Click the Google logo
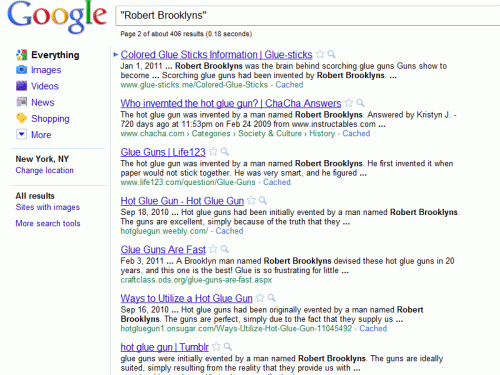 pyautogui.click(x=57, y=17)
